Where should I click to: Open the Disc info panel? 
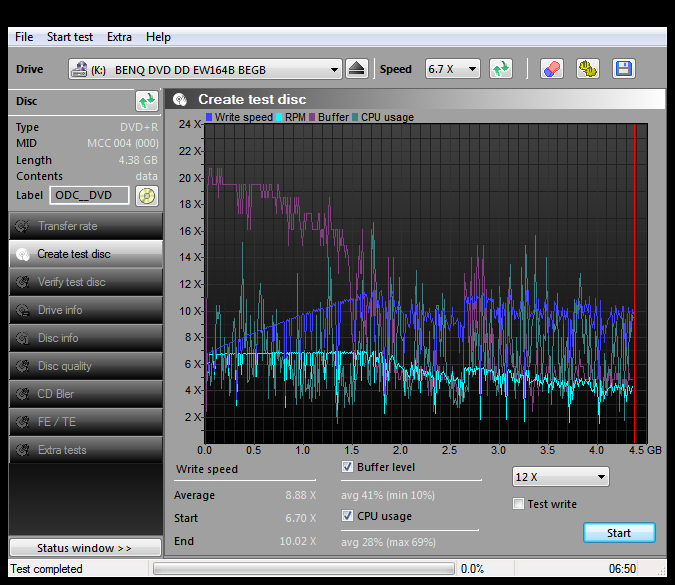86,338
